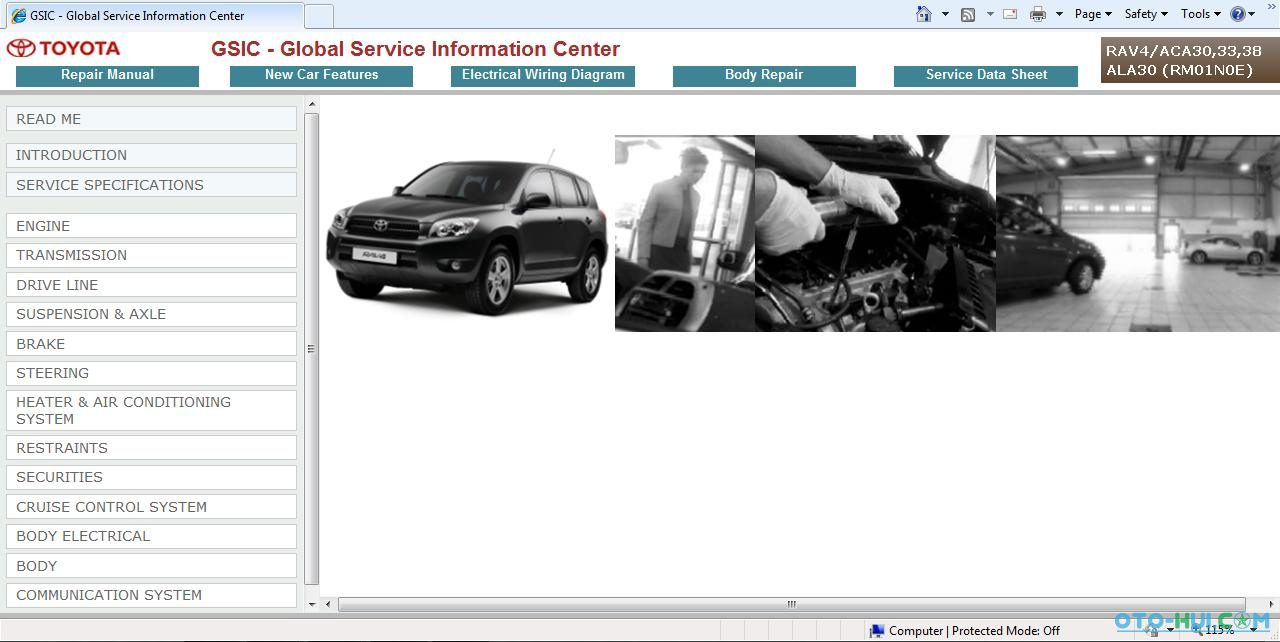The image size is (1280, 642).
Task: Open the Page menu
Action: [1093, 14]
